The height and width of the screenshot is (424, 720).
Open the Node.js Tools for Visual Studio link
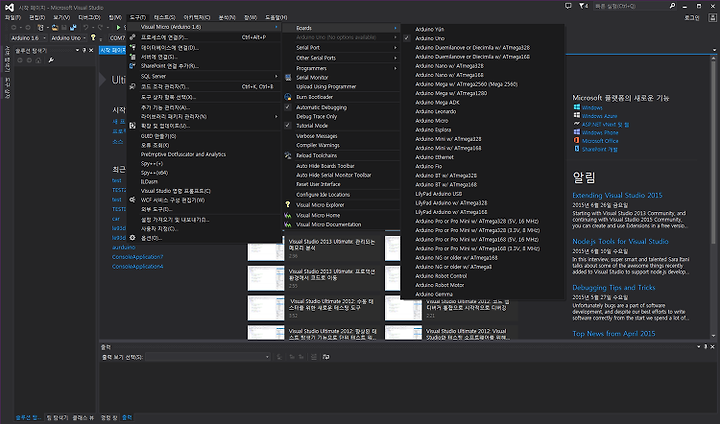(x=620, y=242)
